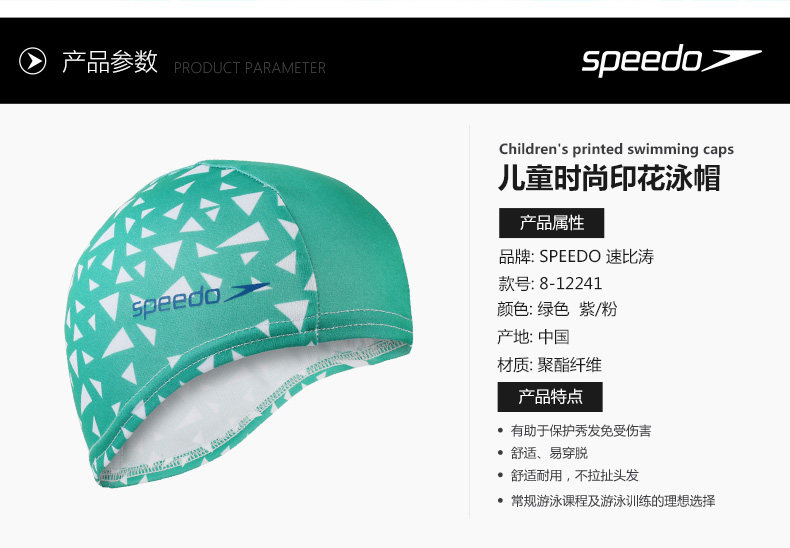Click the blue boomerang mark on cap
The width and height of the screenshot is (790, 548).
tap(247, 292)
